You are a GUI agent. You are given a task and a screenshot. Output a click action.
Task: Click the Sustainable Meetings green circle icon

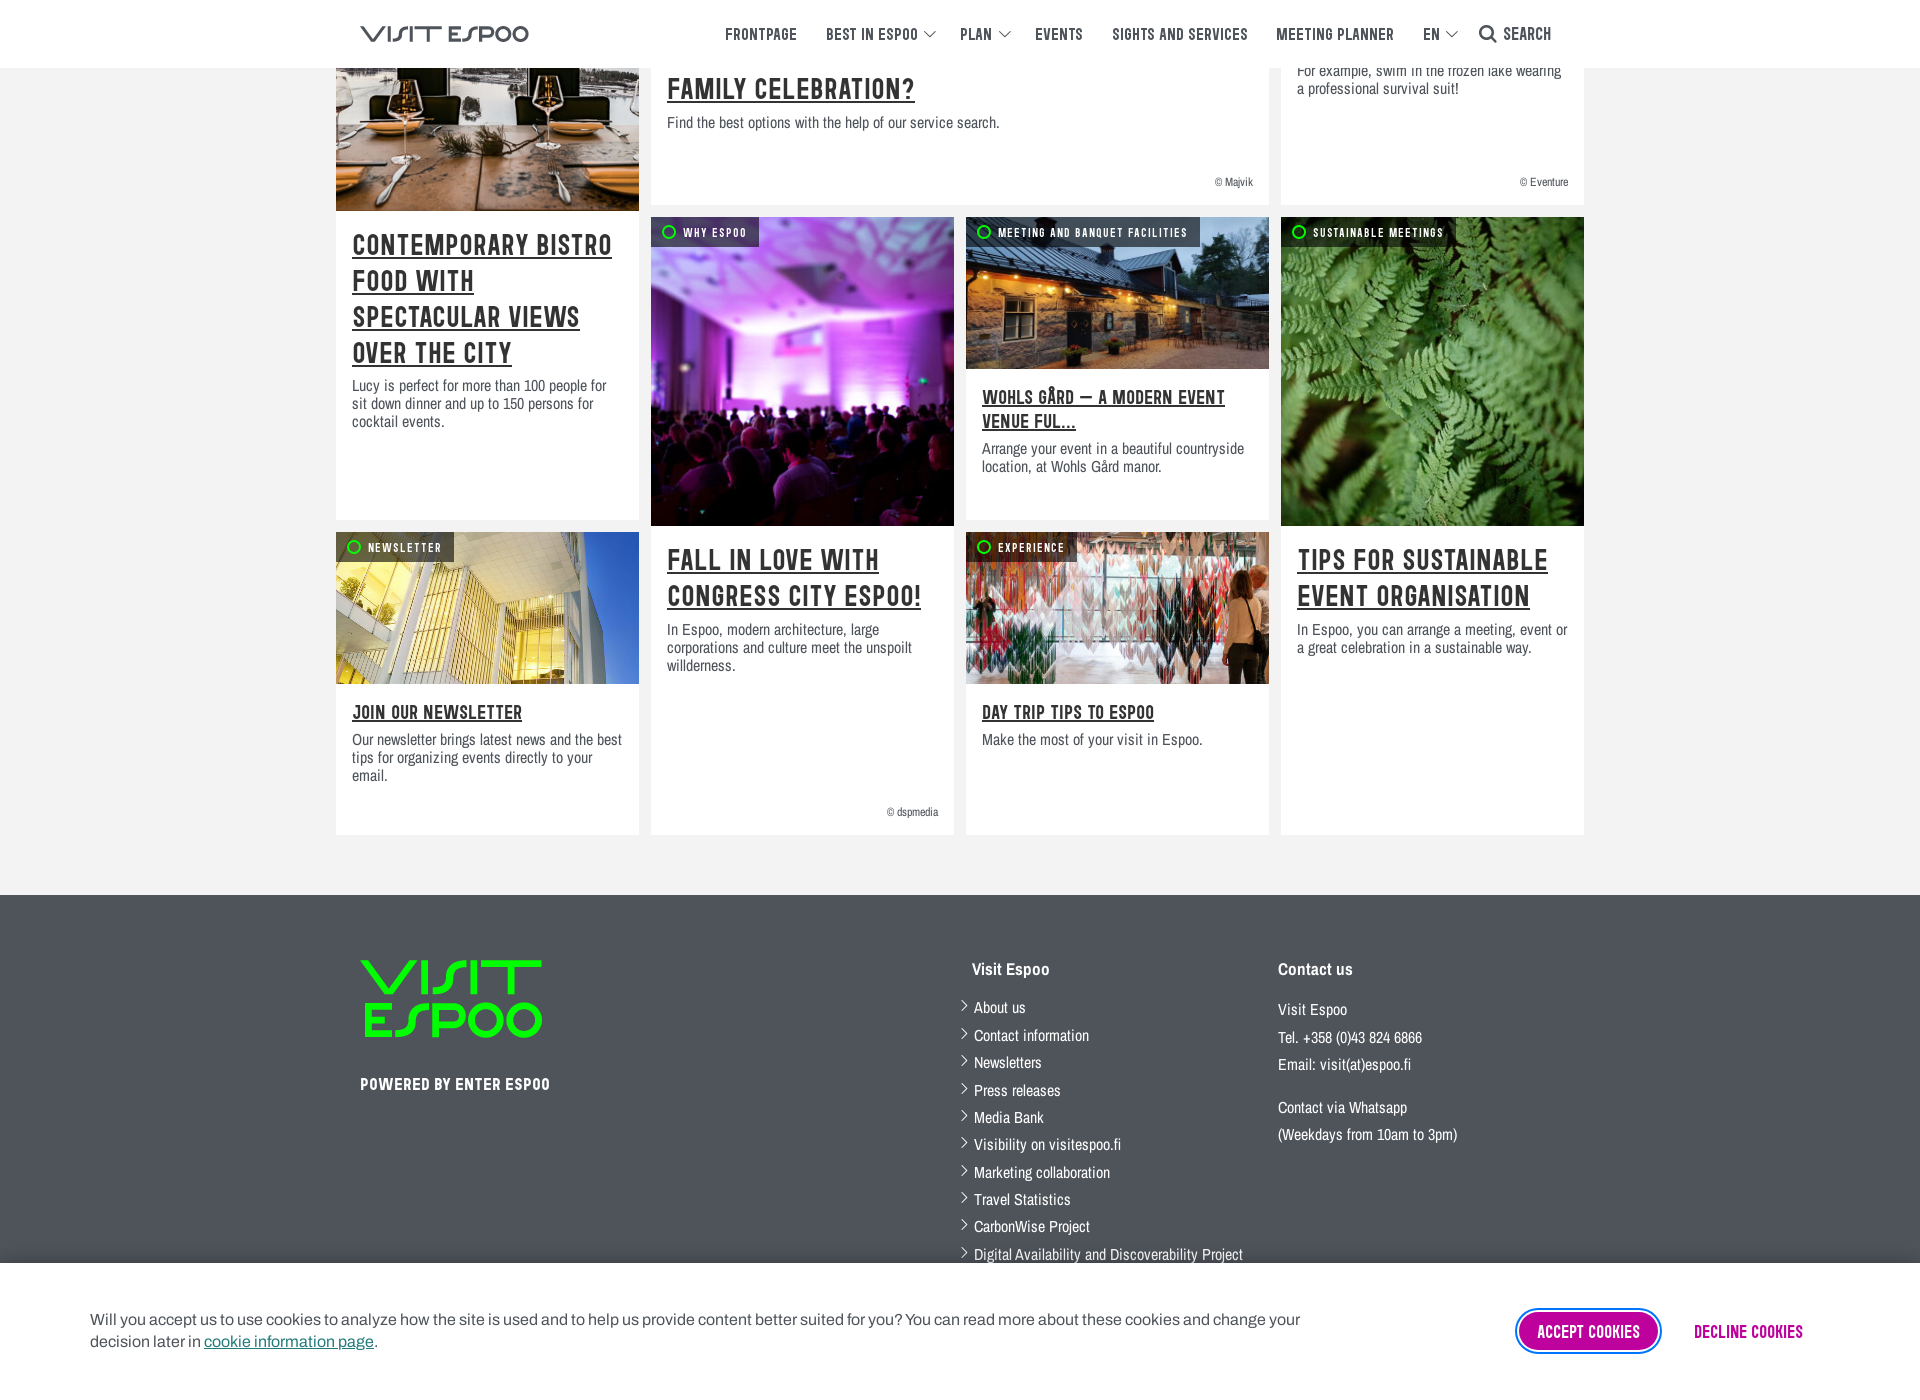point(1300,231)
